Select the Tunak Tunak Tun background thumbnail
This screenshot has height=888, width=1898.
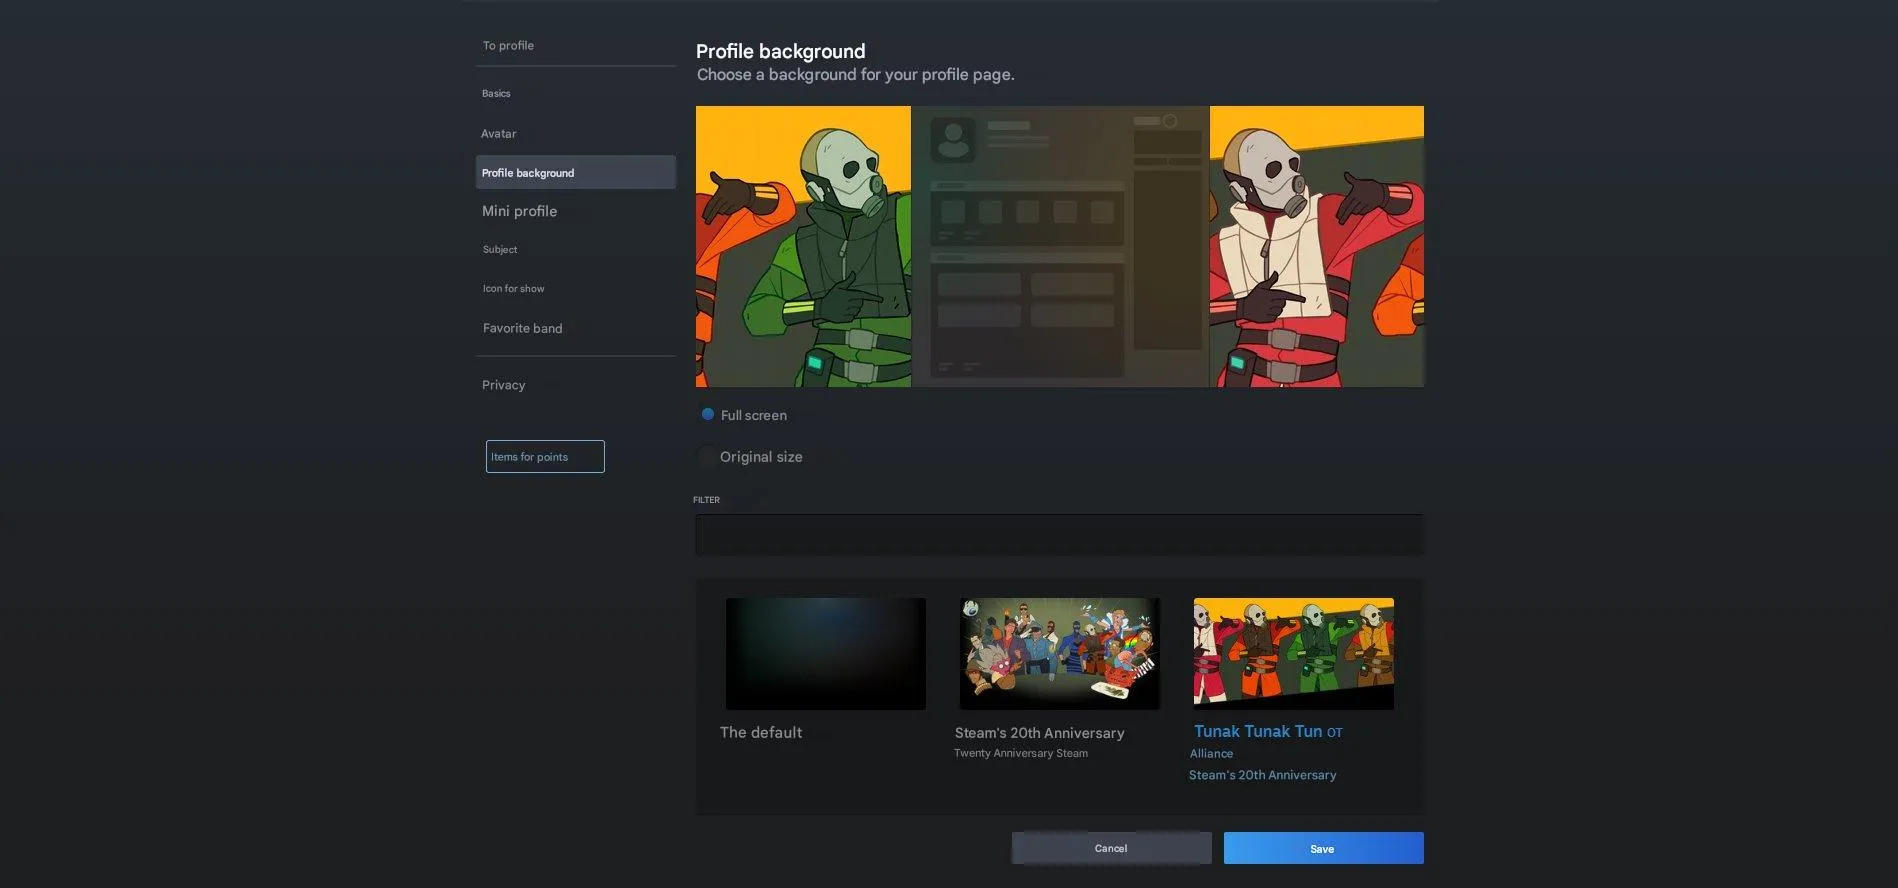pos(1293,654)
